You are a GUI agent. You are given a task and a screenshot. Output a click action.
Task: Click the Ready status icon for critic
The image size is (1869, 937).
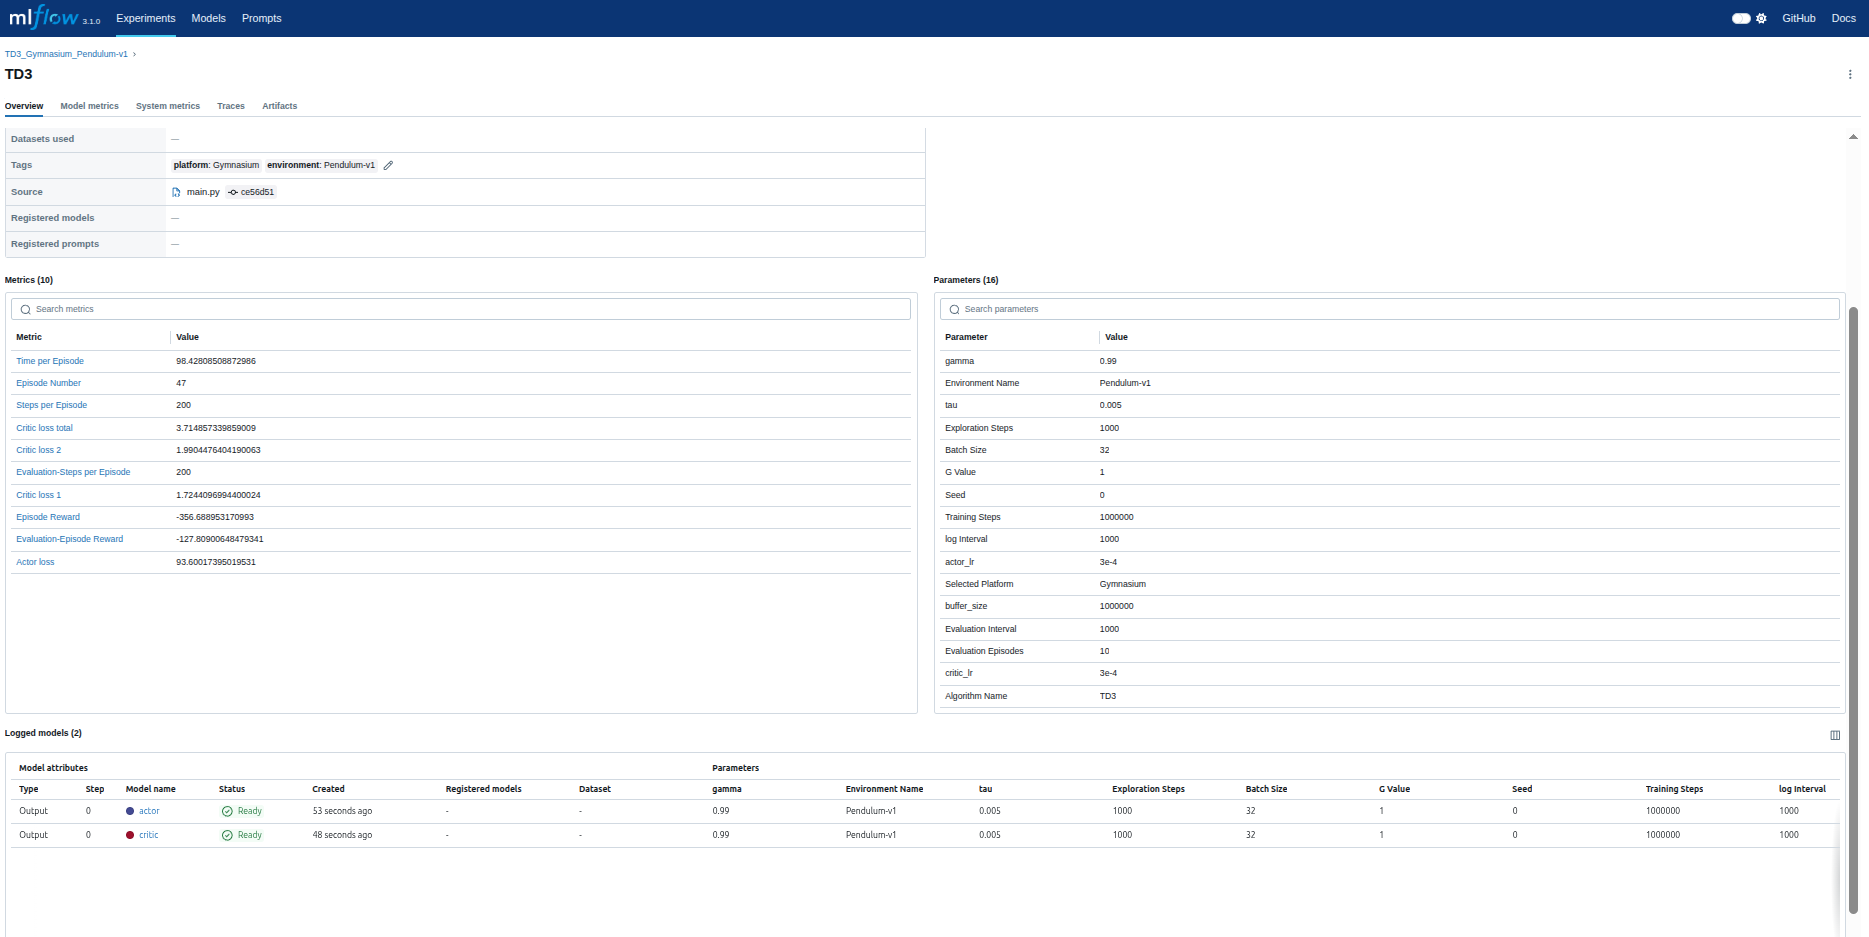coord(227,835)
